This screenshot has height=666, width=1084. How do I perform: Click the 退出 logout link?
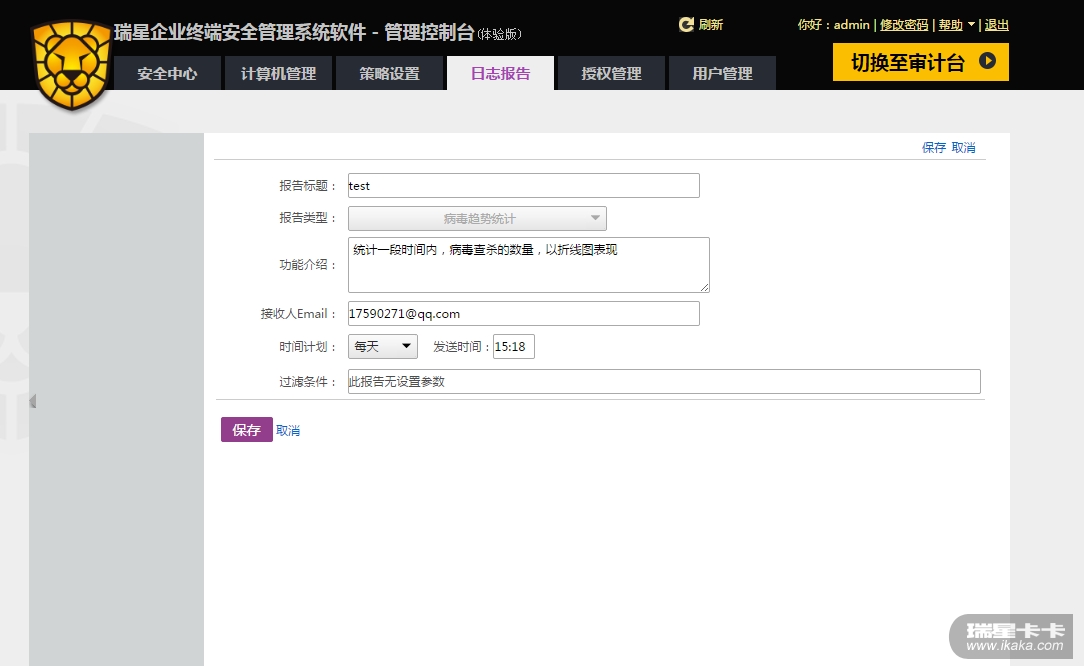pos(997,25)
